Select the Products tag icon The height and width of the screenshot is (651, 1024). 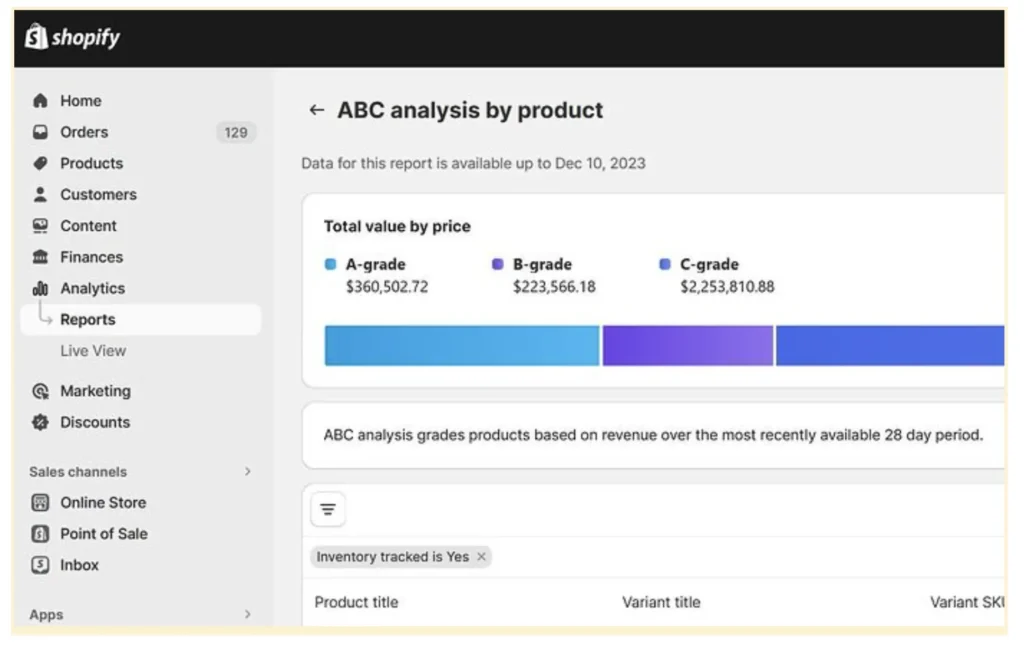pyautogui.click(x=40, y=163)
